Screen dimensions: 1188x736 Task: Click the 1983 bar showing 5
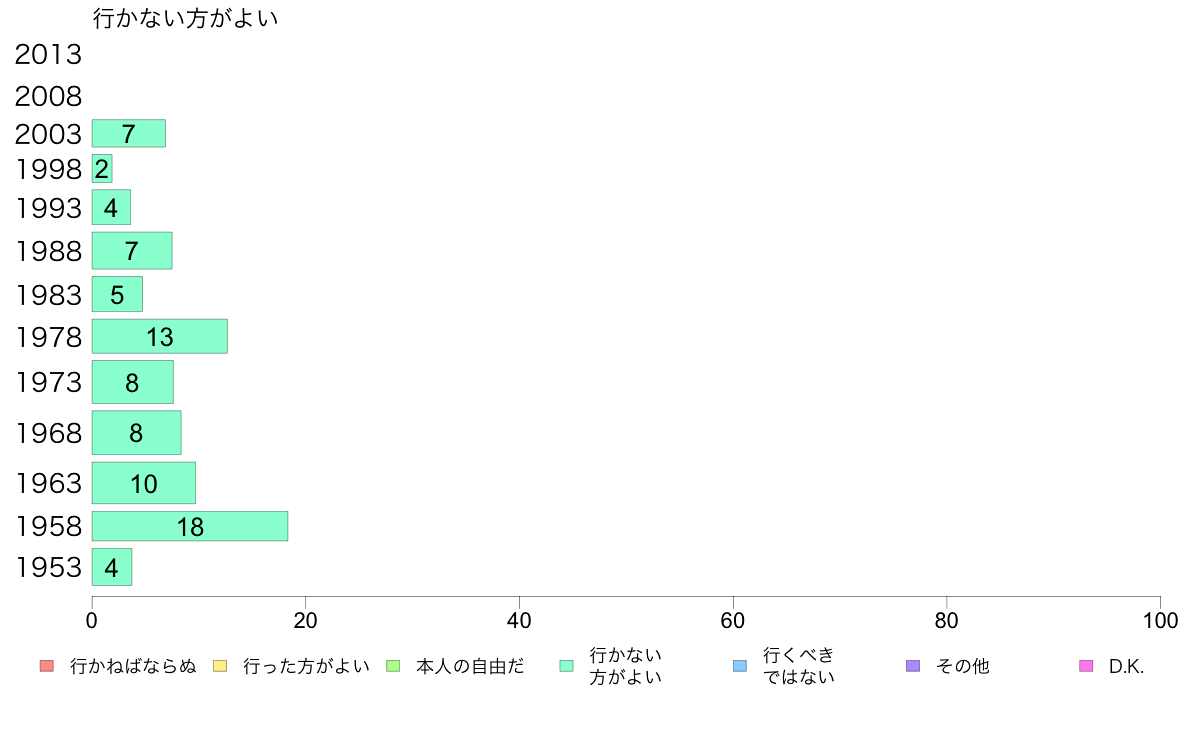point(117,294)
